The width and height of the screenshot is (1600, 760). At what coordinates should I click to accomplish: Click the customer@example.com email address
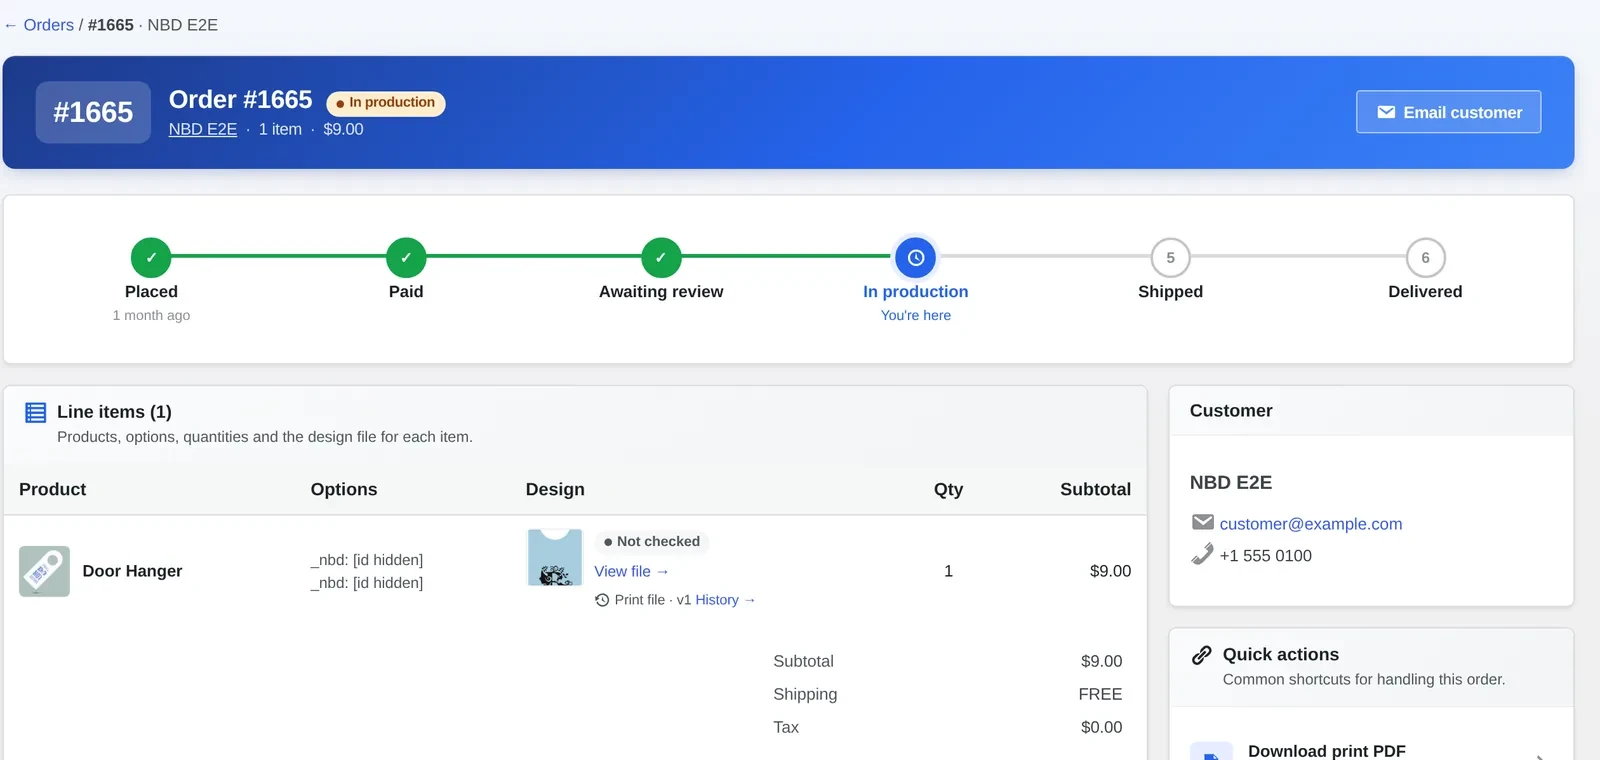click(x=1310, y=524)
